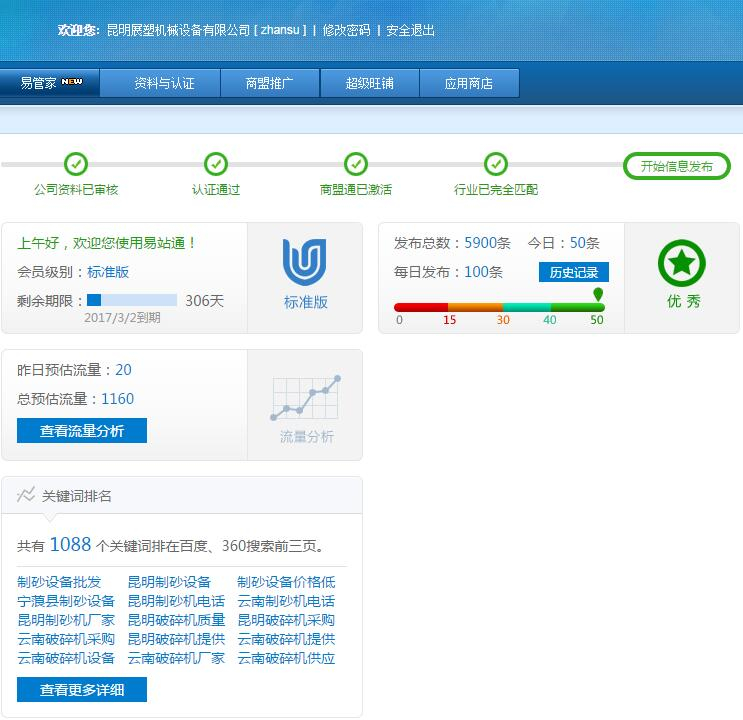Screen dimensions: 743x720
Task: Open the 商盟推广 menu tab
Action: coord(269,83)
